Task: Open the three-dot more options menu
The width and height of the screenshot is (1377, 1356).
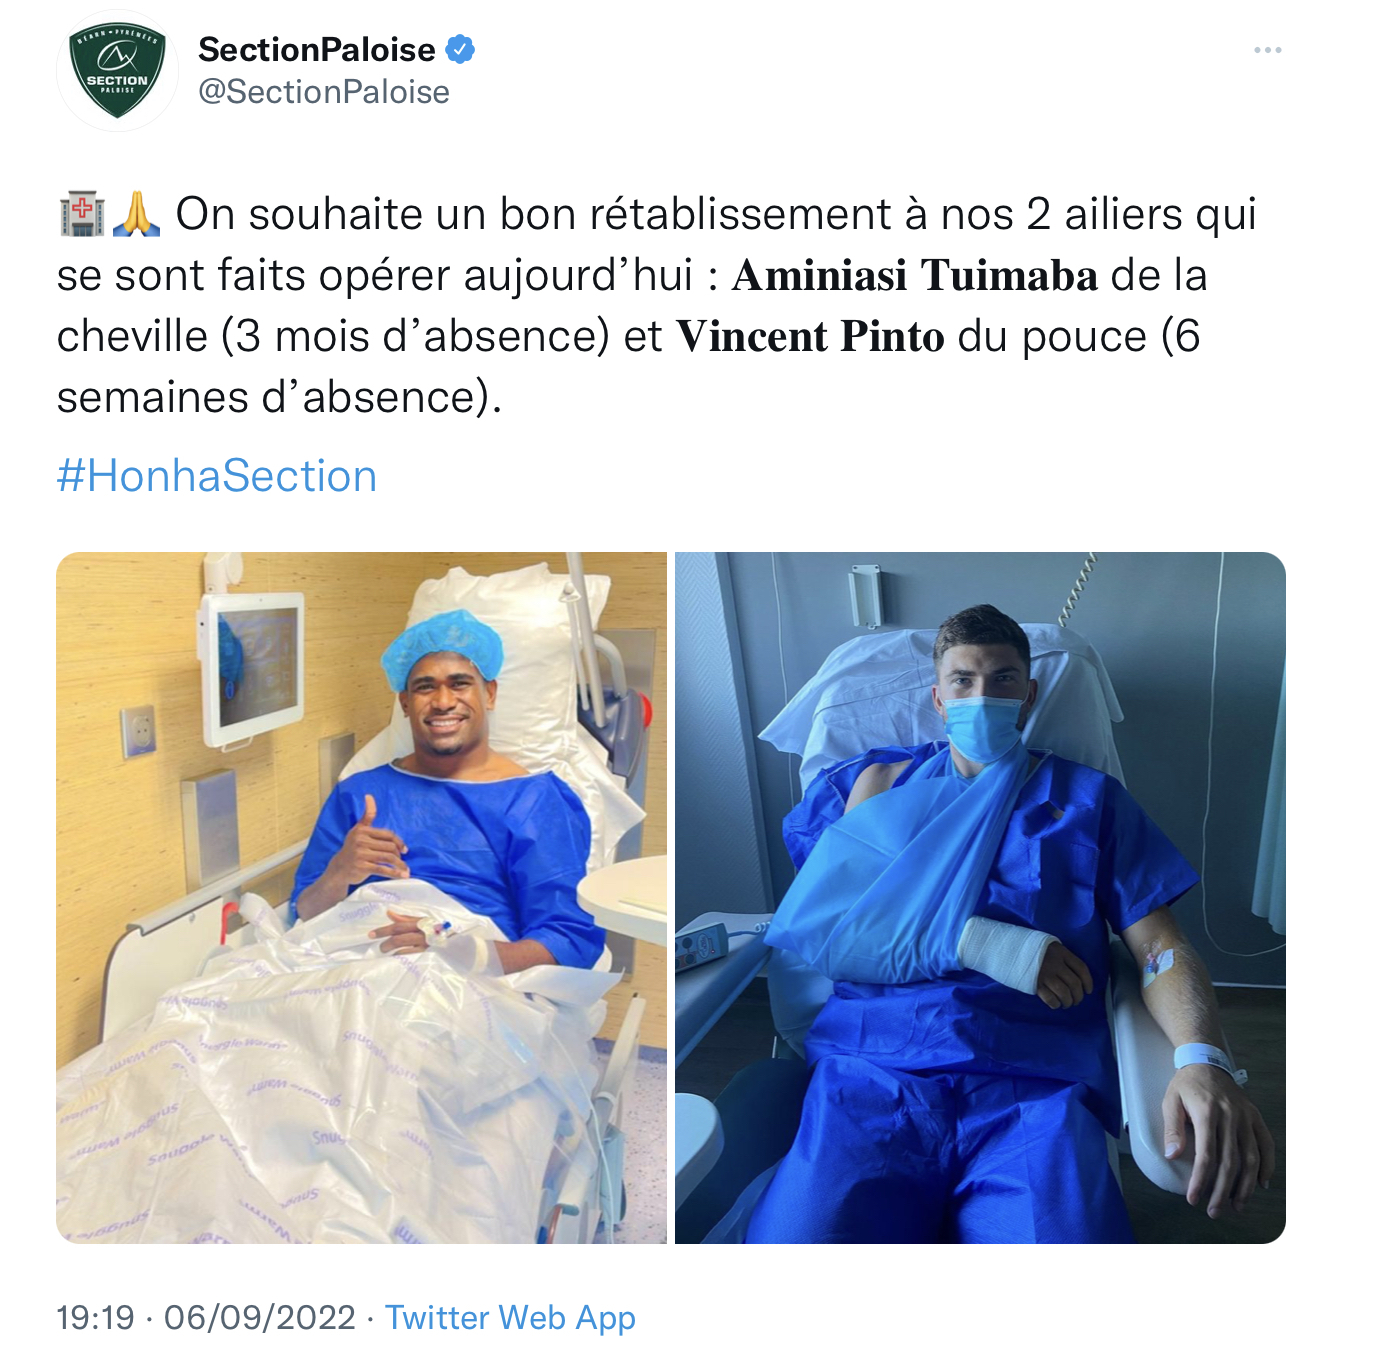Action: point(1267,50)
